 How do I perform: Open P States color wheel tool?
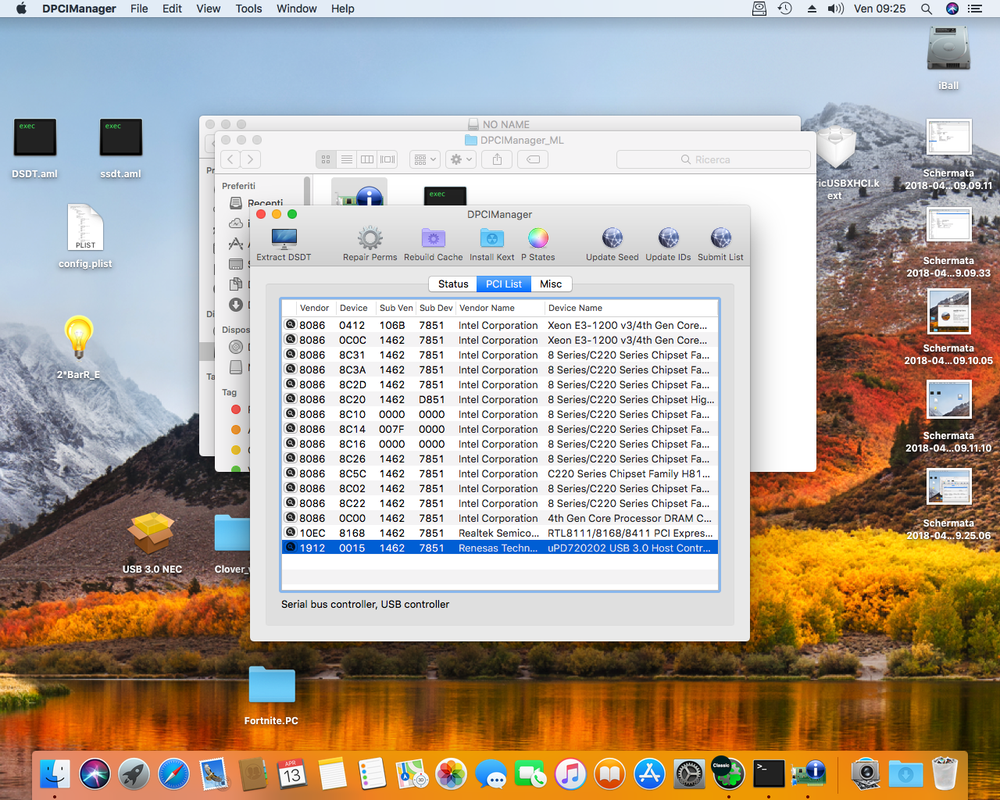(x=538, y=244)
